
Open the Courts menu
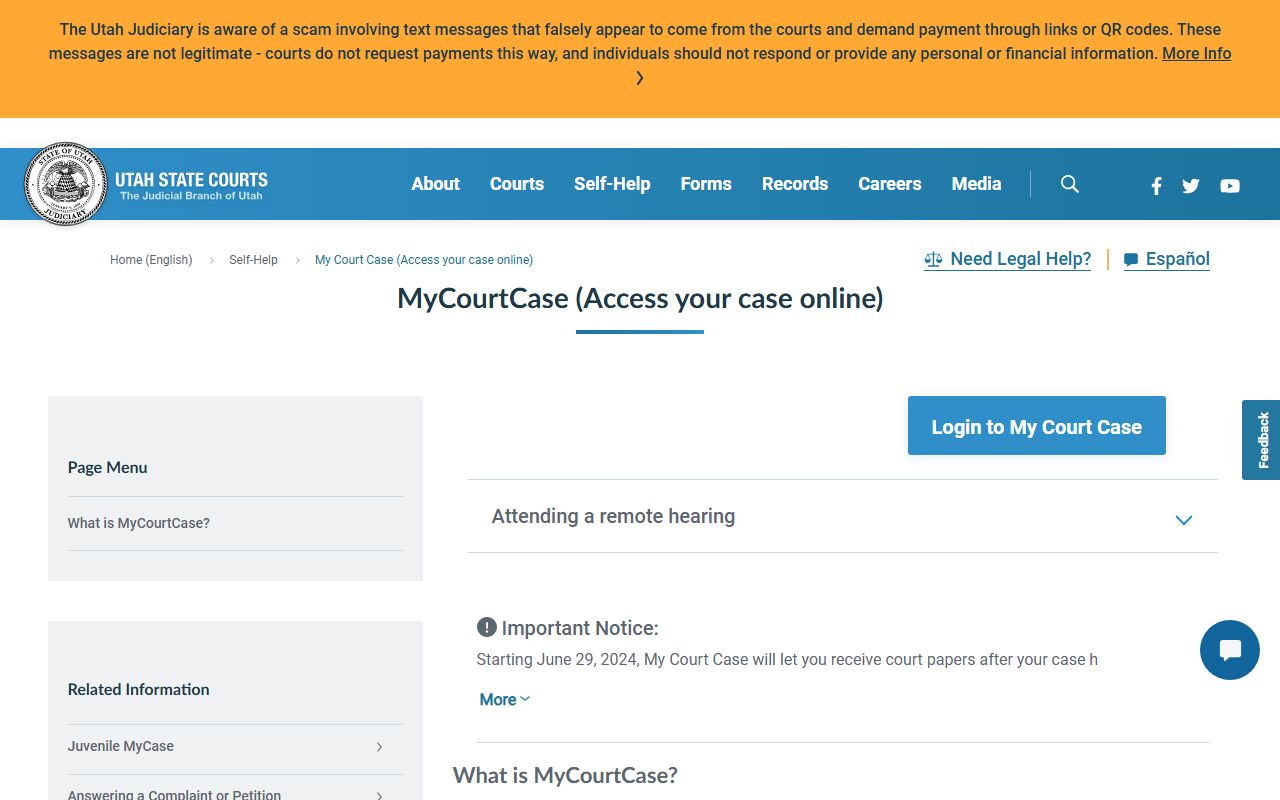pos(517,184)
